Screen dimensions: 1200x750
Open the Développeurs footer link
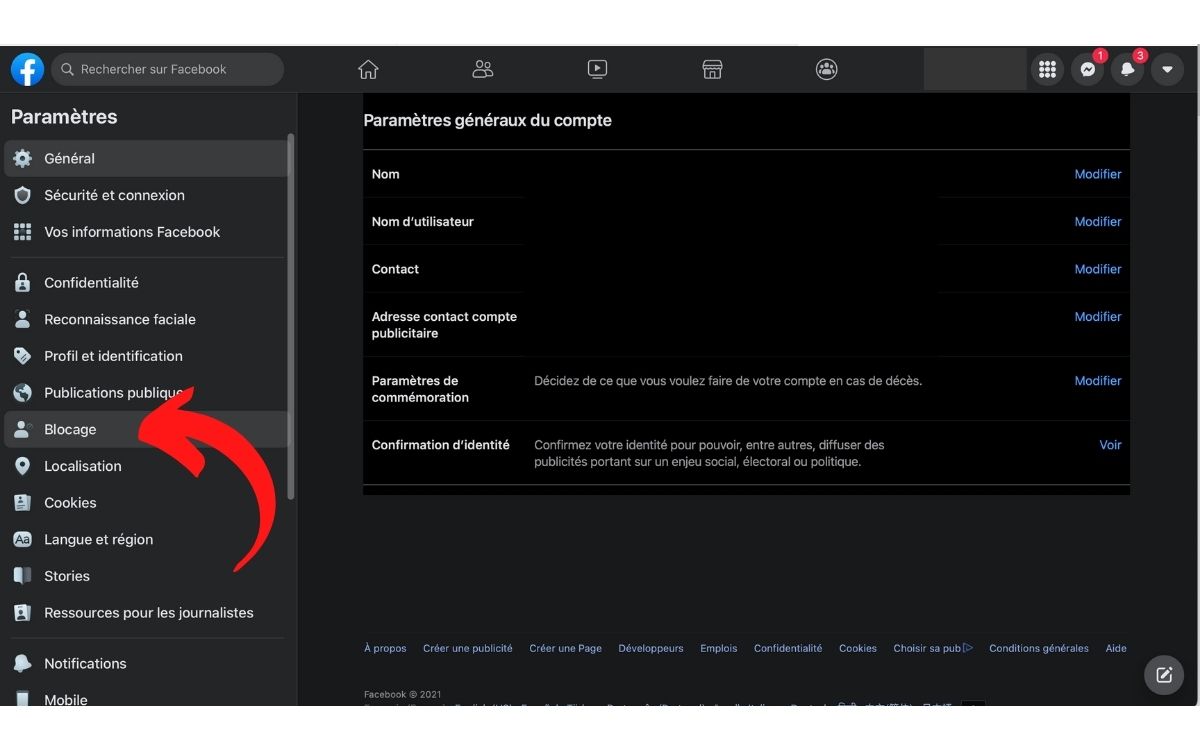(x=651, y=648)
